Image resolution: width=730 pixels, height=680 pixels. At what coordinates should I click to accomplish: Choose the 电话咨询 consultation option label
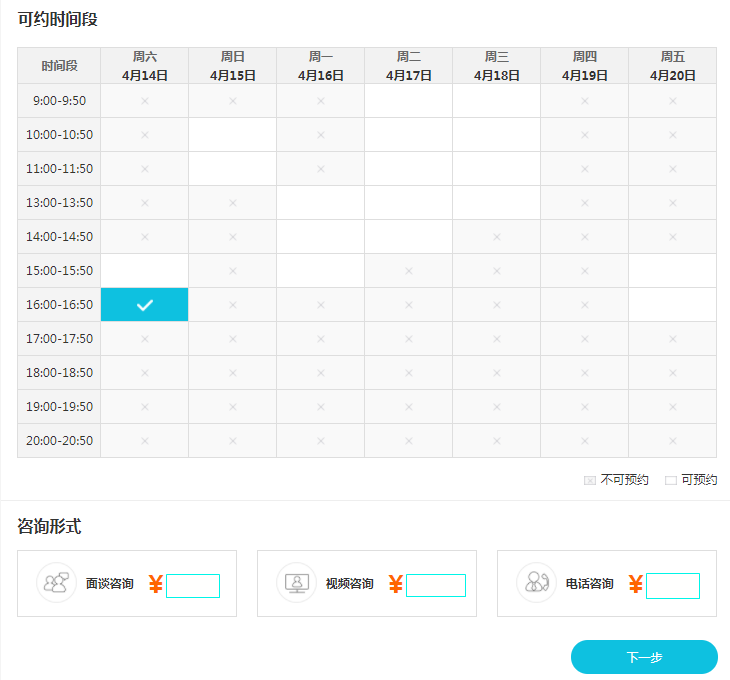pos(589,584)
